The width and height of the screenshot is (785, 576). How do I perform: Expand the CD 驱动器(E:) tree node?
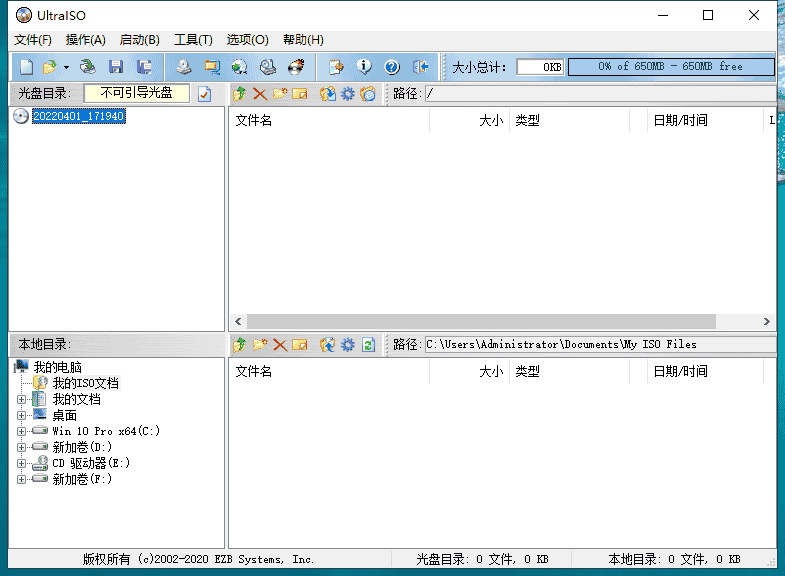(x=22, y=464)
